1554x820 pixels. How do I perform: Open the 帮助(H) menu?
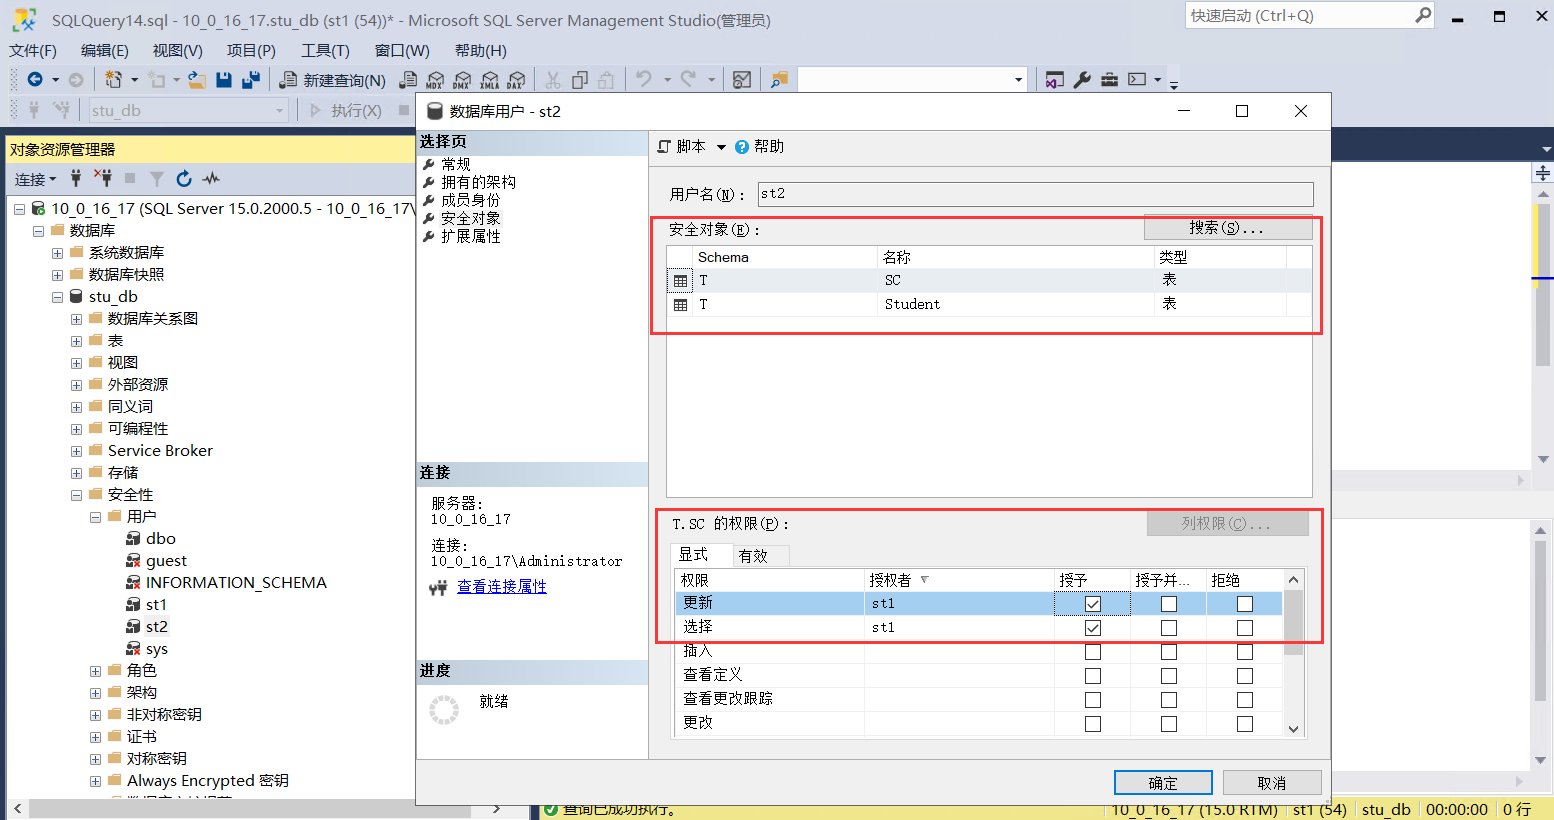click(481, 50)
